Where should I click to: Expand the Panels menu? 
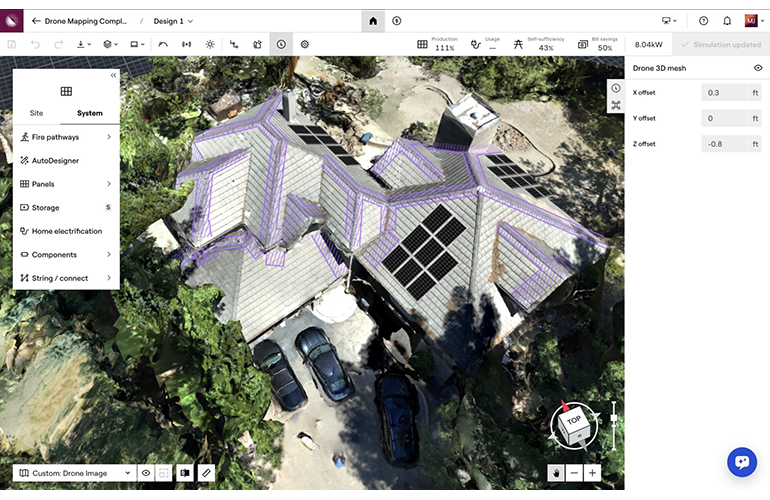point(66,184)
